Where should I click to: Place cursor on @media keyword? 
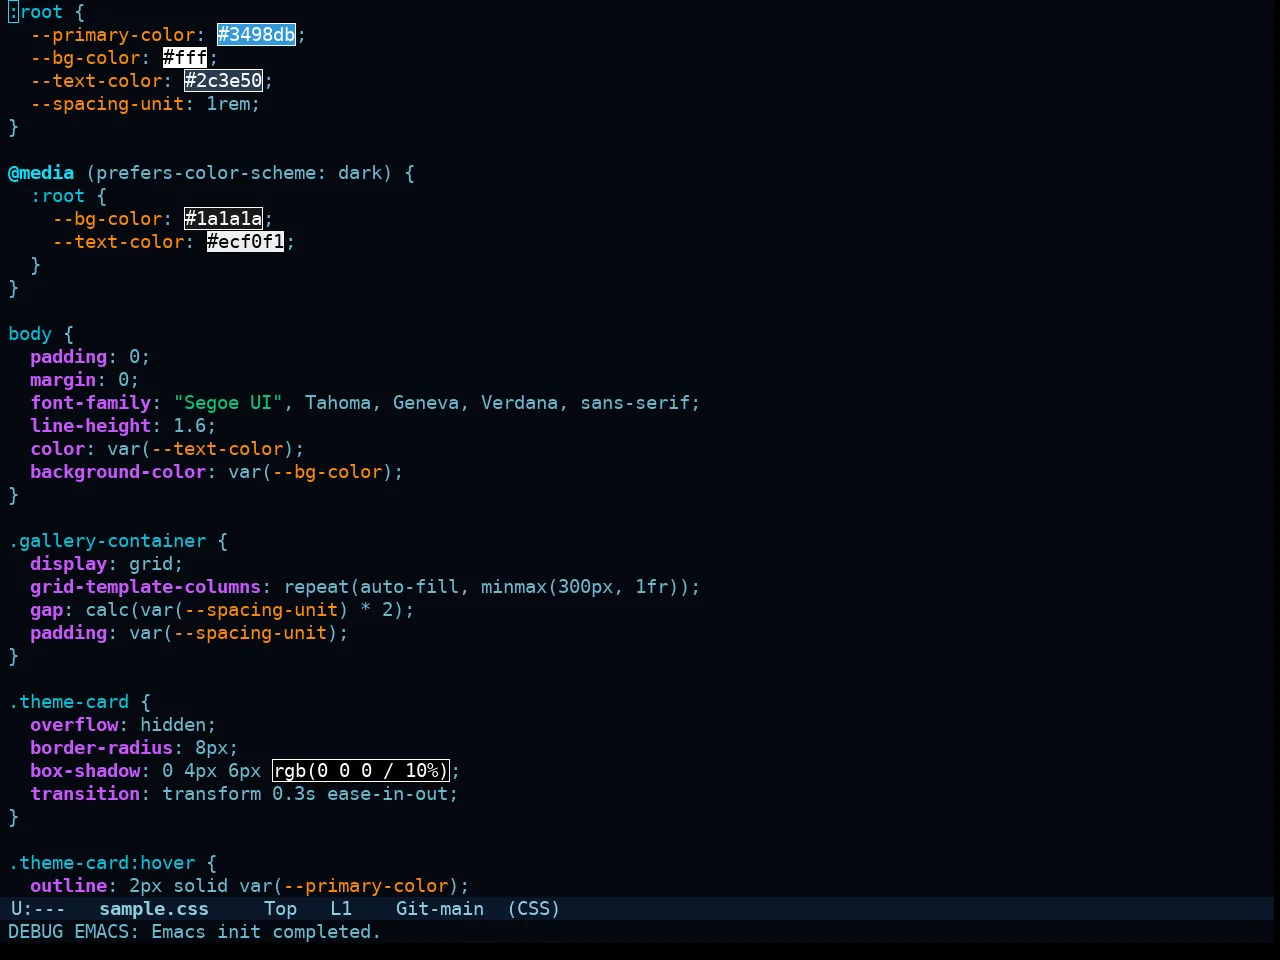[41, 173]
